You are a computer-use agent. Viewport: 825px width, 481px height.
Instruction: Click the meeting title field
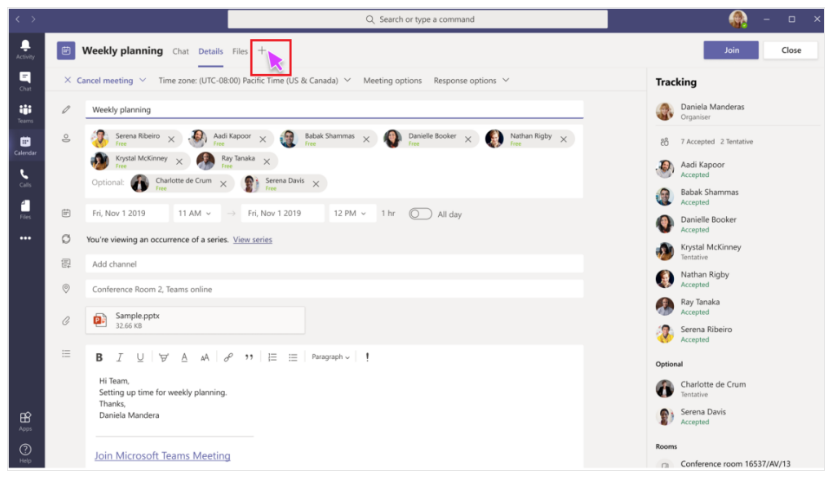coord(335,109)
